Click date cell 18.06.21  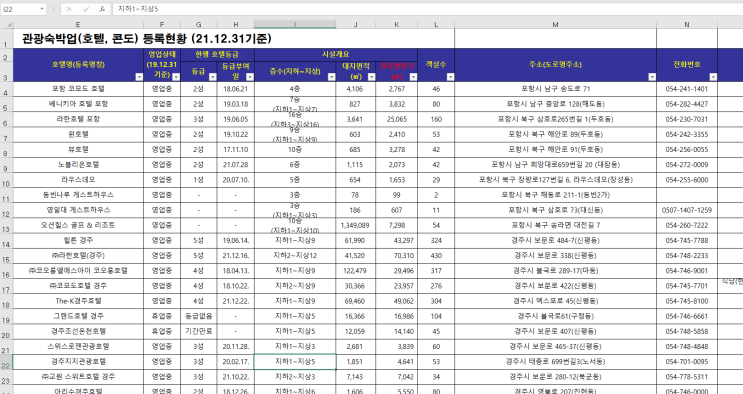coord(236,89)
